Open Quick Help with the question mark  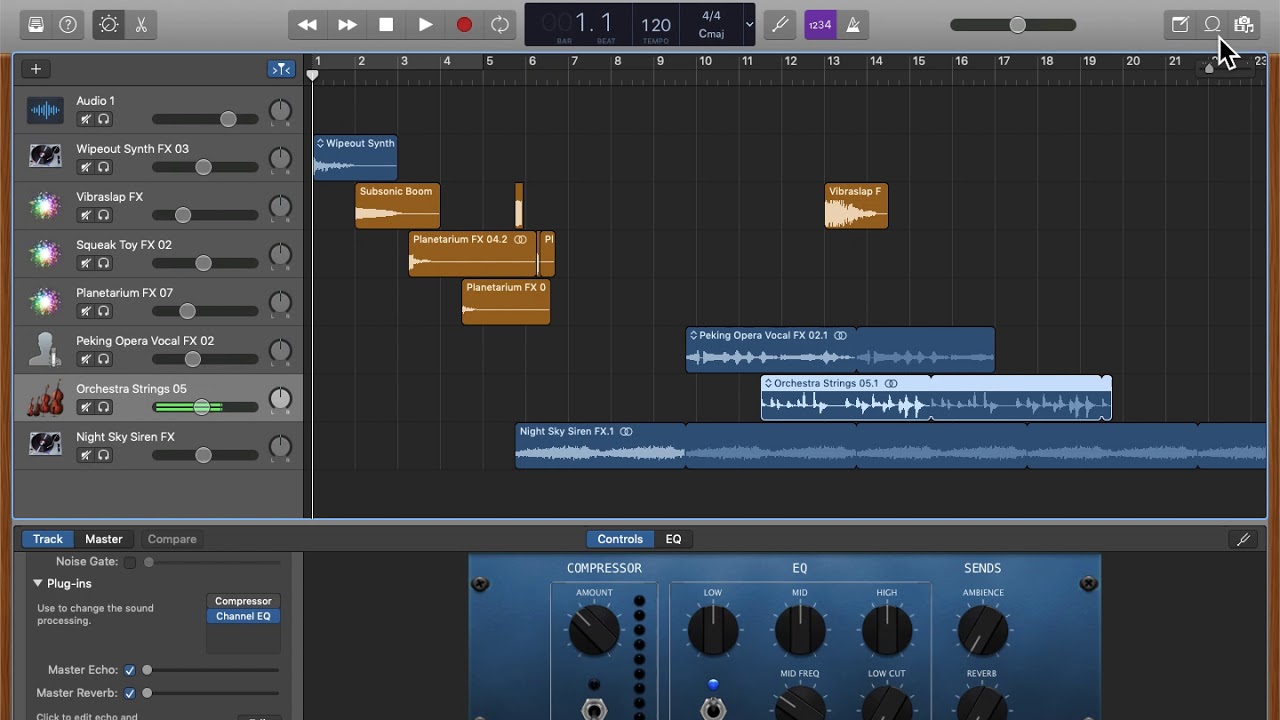[68, 25]
